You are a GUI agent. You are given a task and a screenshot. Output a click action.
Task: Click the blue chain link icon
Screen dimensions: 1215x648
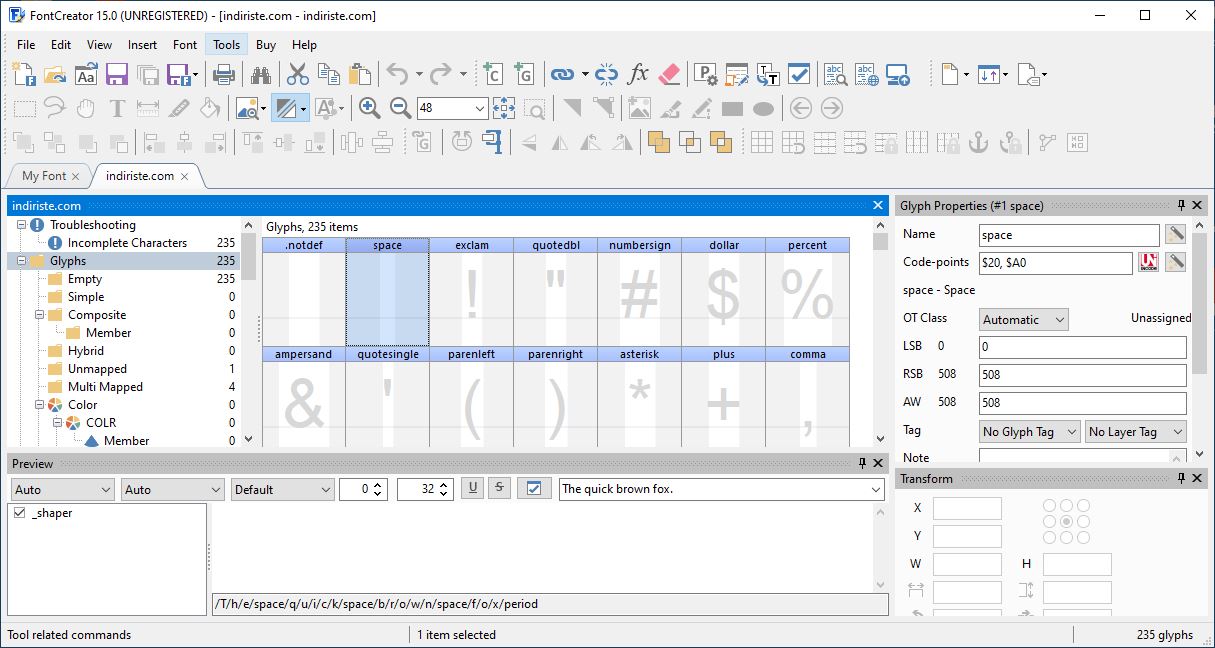pos(563,74)
